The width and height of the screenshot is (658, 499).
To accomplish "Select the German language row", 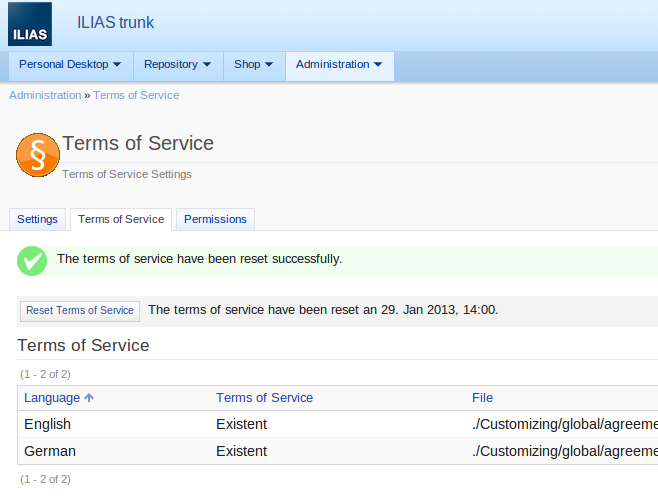I will click(x=50, y=451).
